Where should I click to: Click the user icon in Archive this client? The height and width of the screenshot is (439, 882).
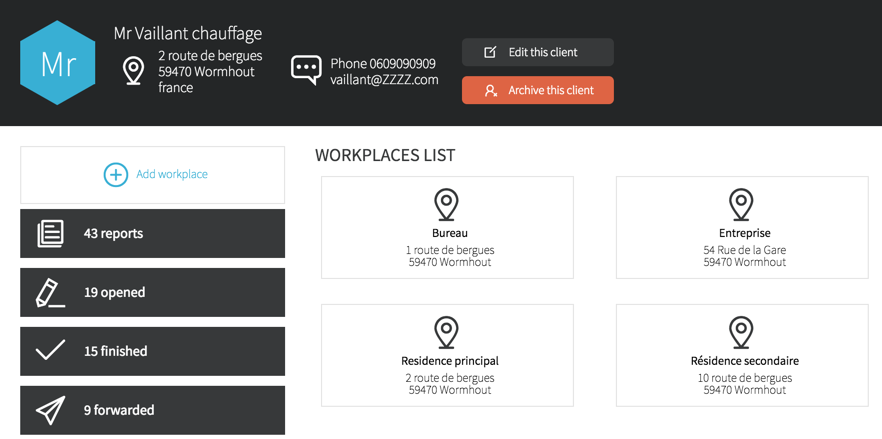coord(490,90)
